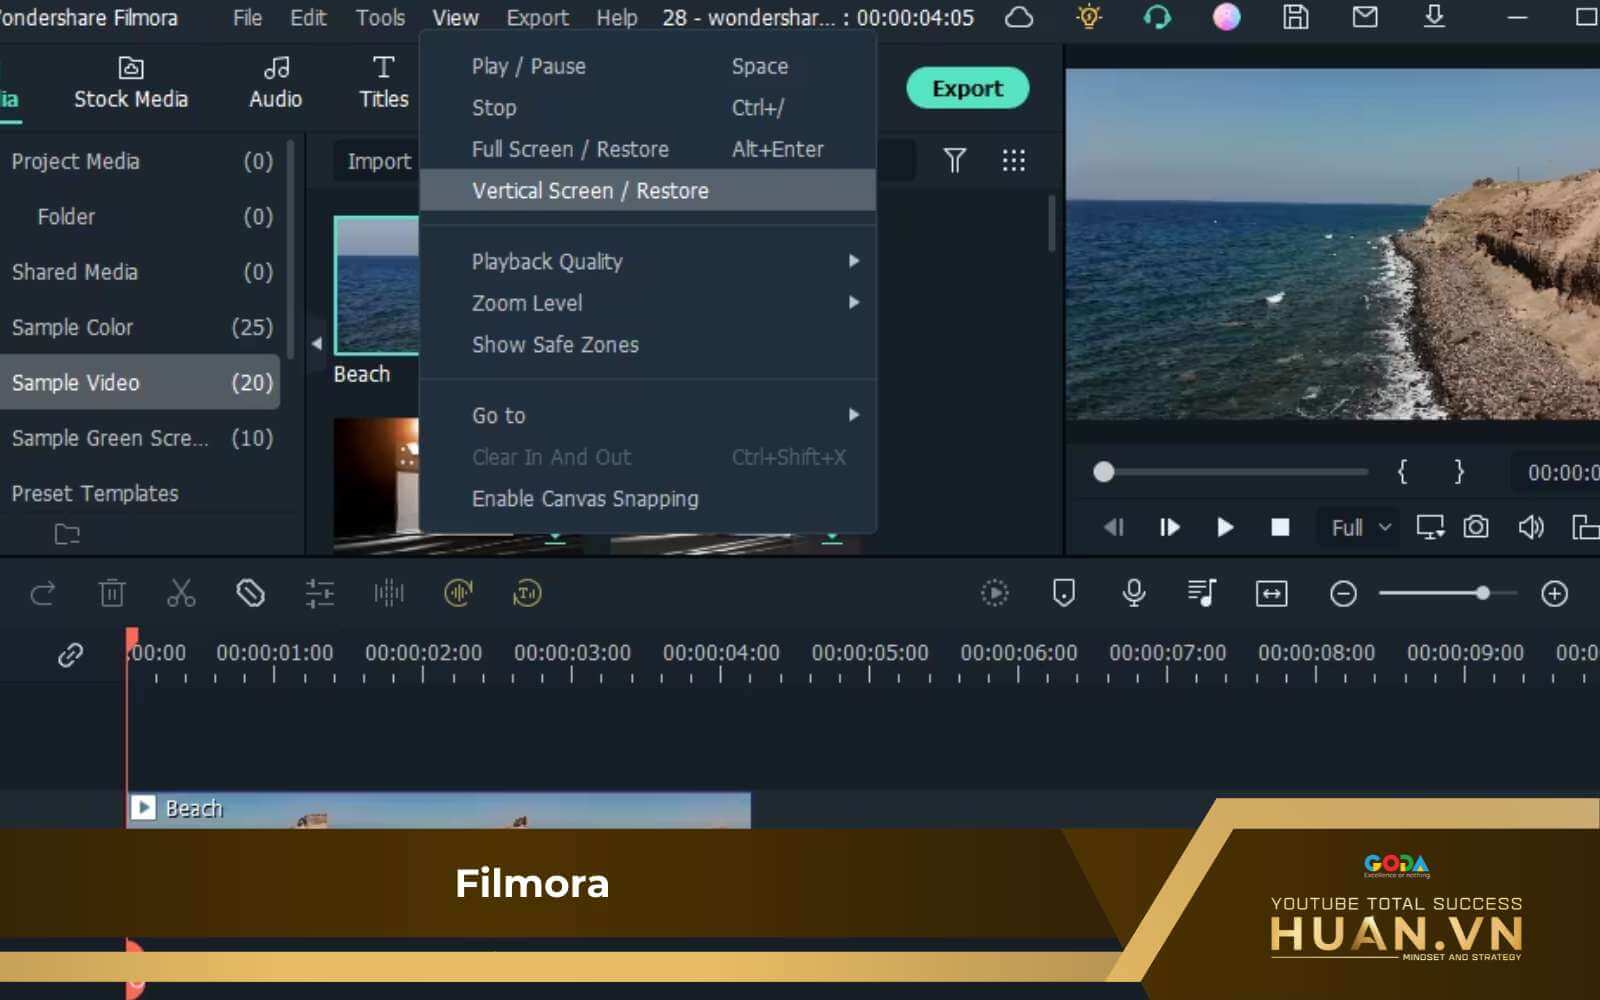Toggle the timeline auto-link chain icon

70,655
